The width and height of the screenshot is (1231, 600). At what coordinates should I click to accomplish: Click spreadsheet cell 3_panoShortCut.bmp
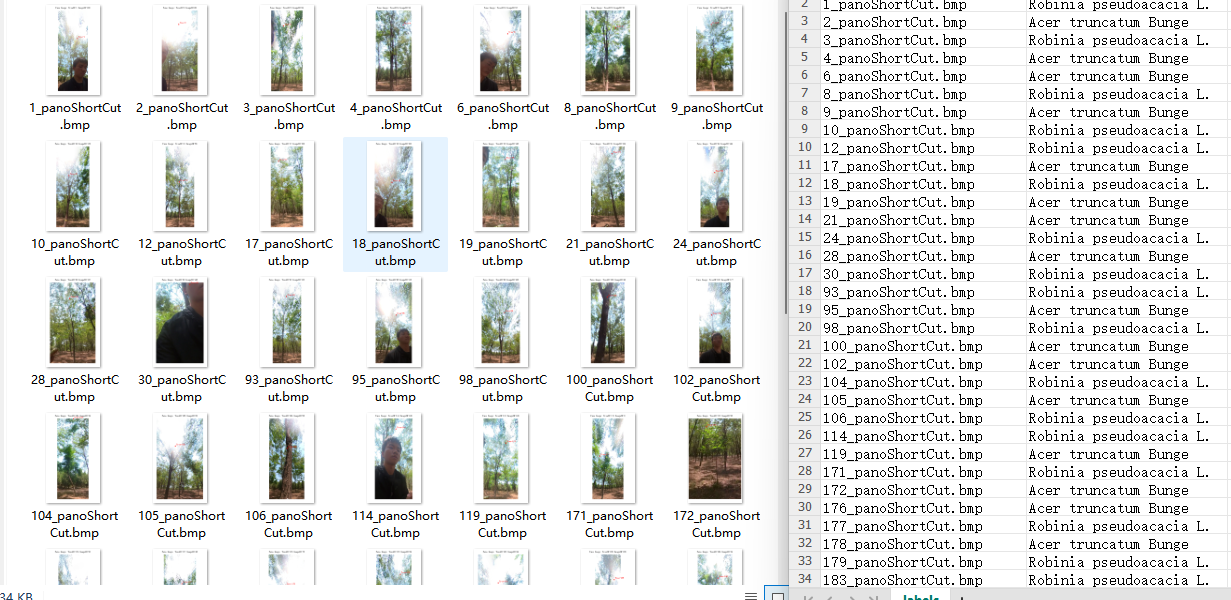pyautogui.click(x=922, y=39)
